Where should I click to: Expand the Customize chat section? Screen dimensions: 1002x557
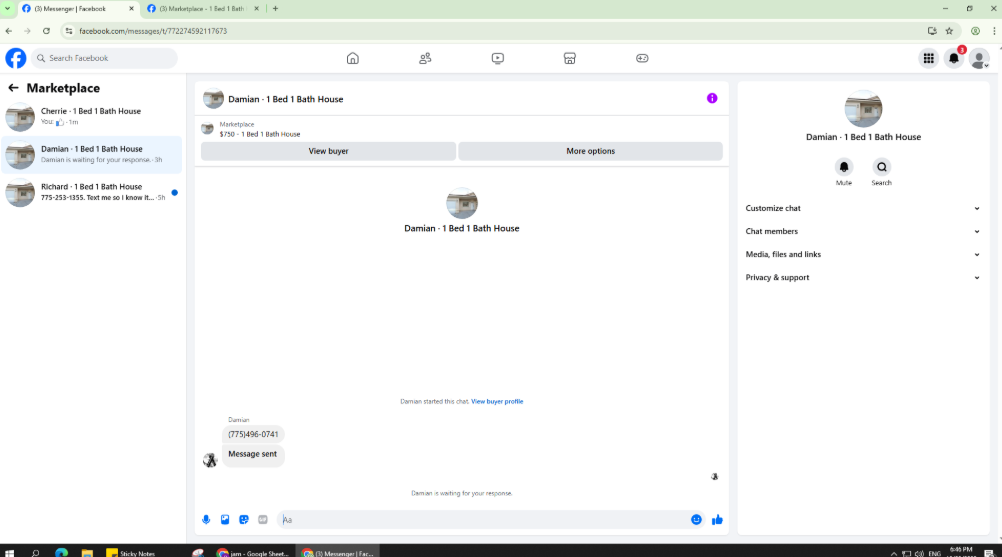pyautogui.click(x=862, y=208)
